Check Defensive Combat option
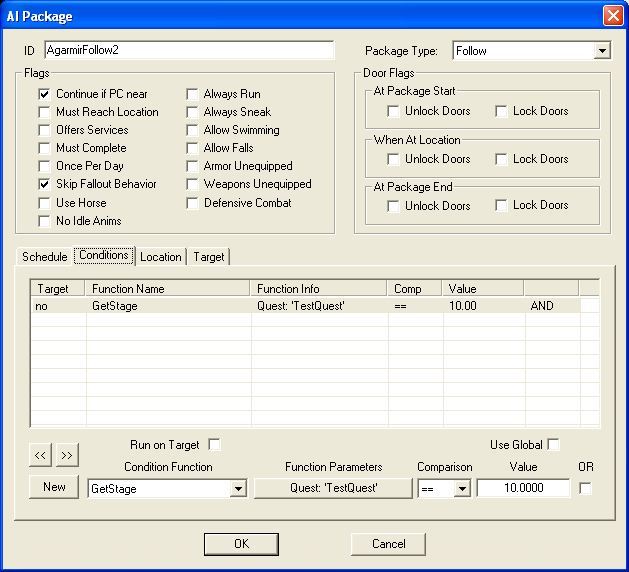This screenshot has height=572, width=629. coord(192,203)
